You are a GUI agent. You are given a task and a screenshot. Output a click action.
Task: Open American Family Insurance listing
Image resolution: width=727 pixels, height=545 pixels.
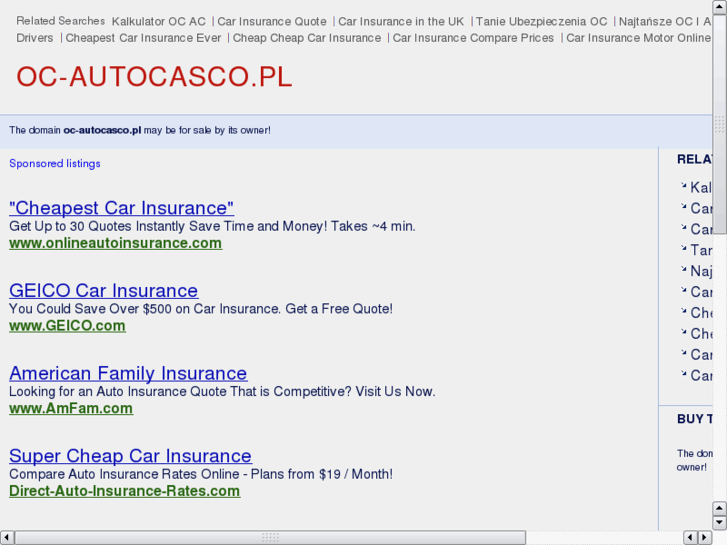(128, 373)
